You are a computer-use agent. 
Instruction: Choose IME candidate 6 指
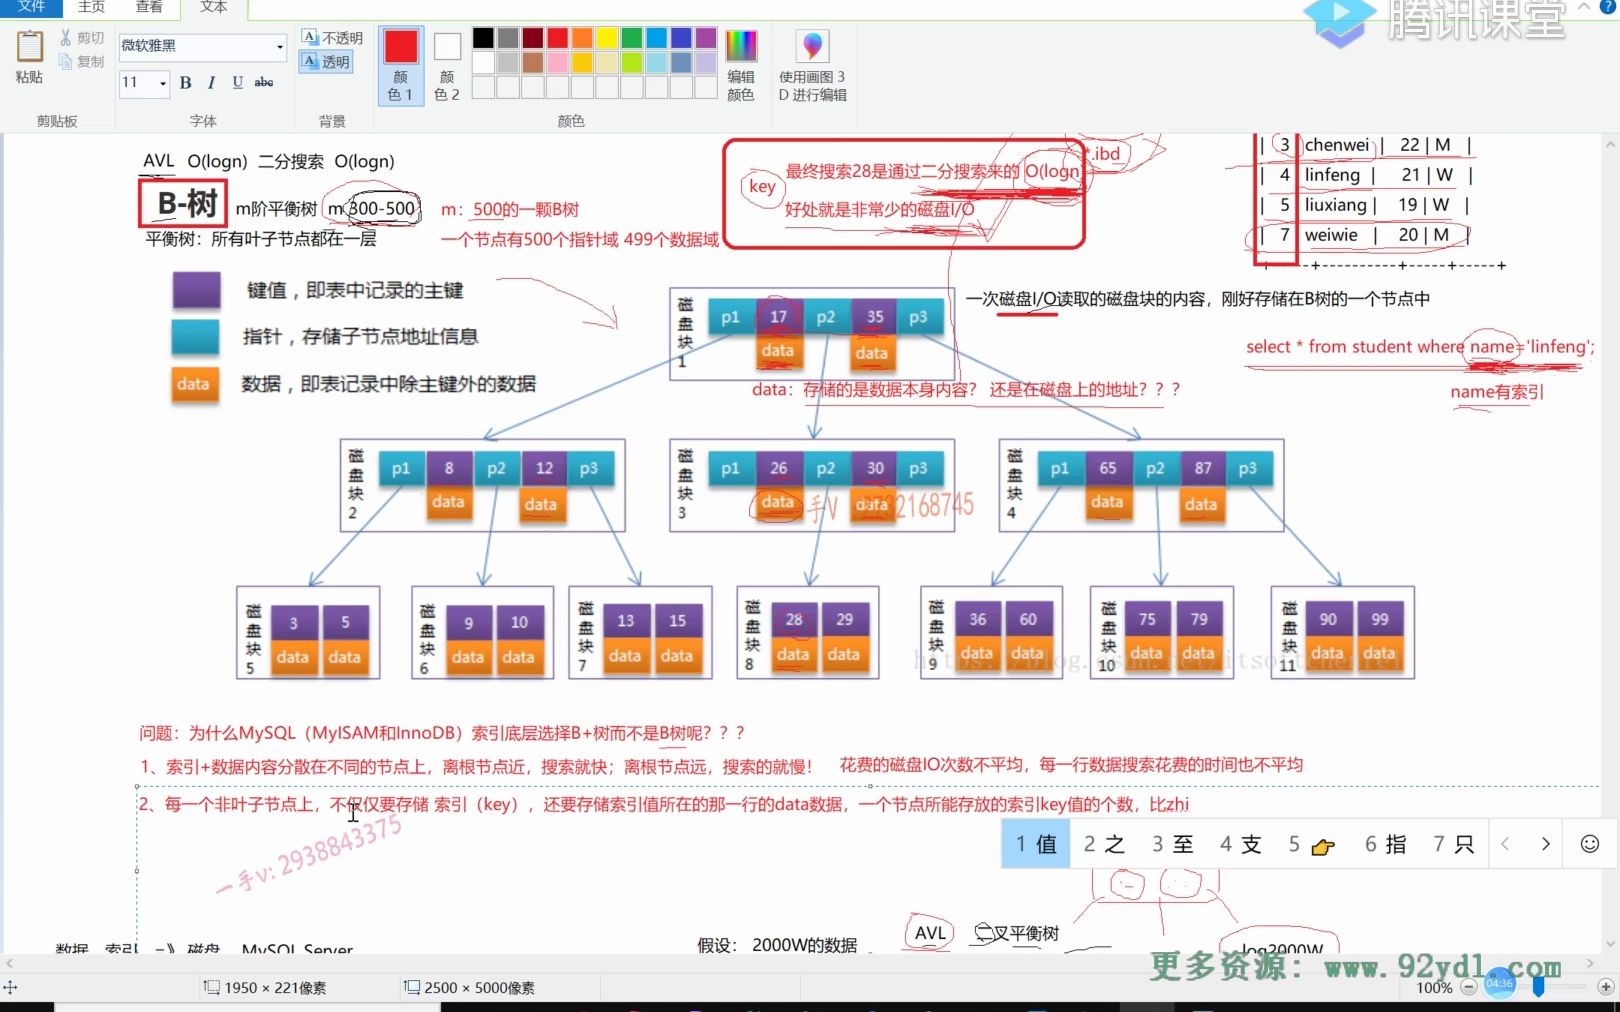(1385, 844)
